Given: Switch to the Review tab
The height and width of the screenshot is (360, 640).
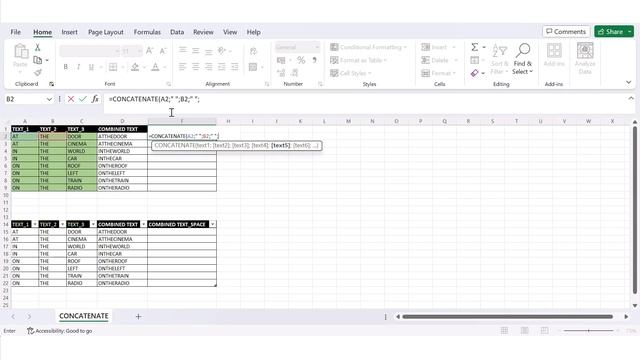Looking at the screenshot, I should point(203,32).
